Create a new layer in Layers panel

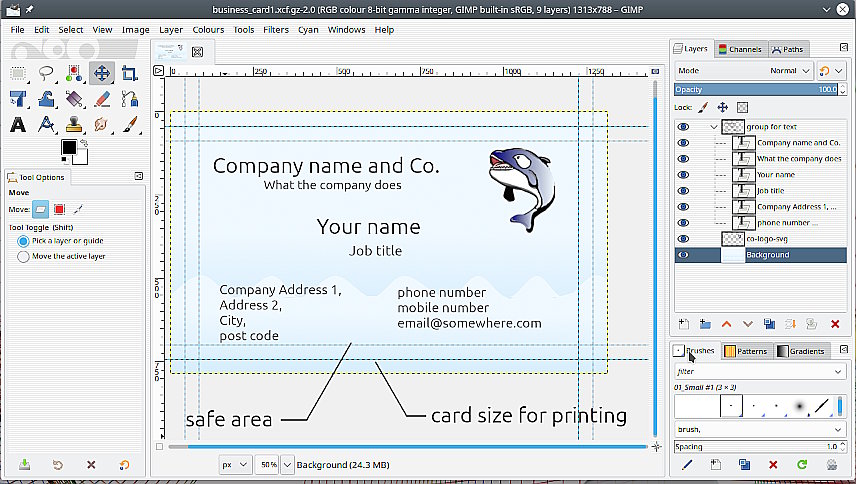[683, 324]
